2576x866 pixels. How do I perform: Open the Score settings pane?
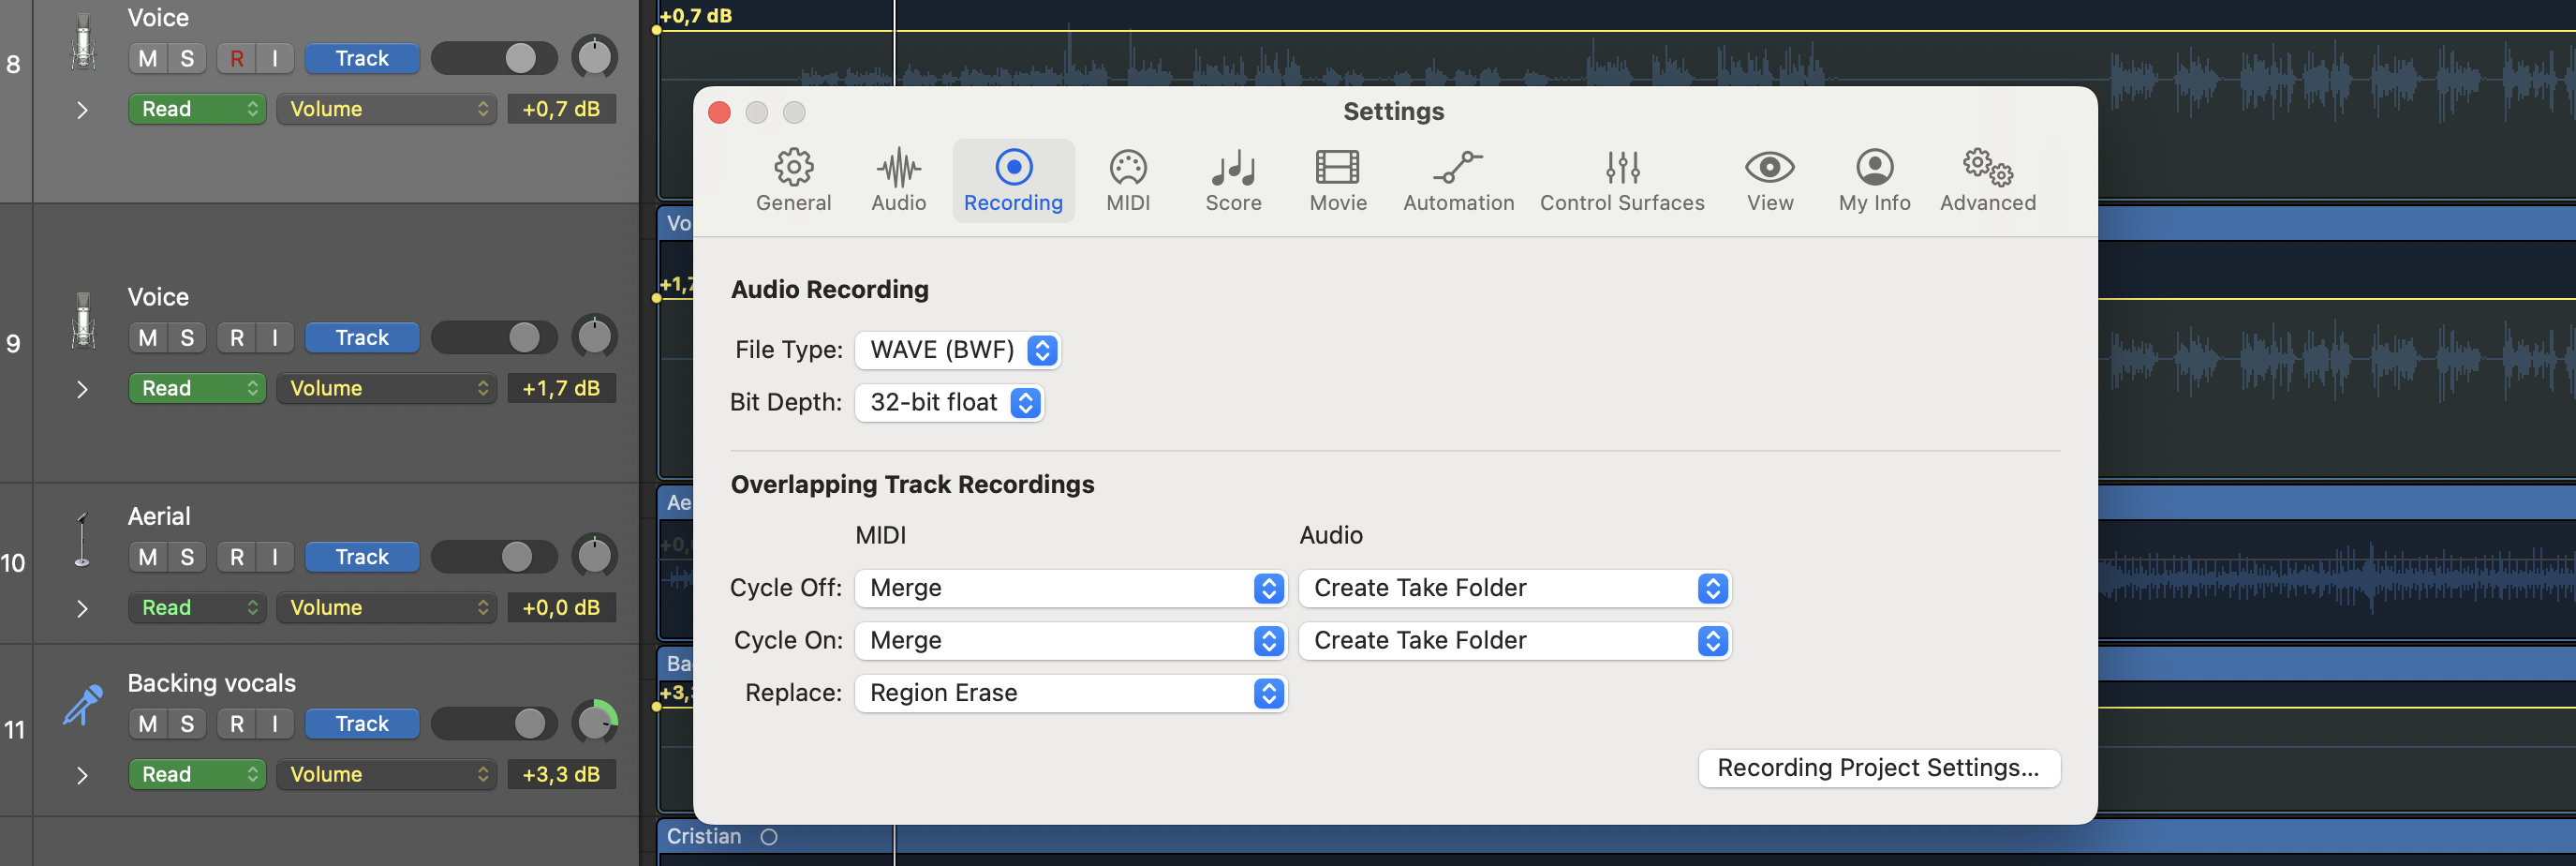1233,181
